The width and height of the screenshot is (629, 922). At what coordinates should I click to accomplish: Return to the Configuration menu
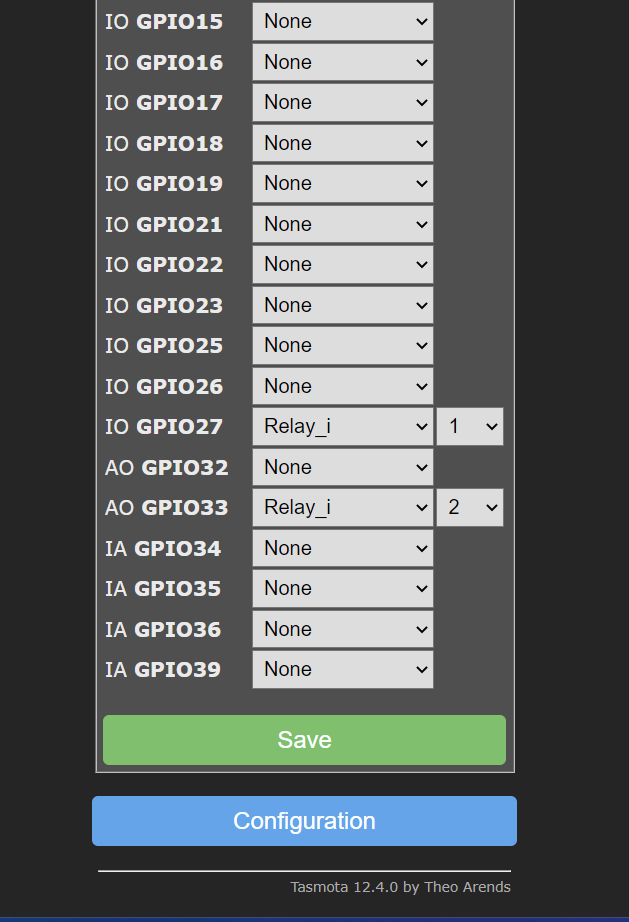pyautogui.click(x=304, y=821)
